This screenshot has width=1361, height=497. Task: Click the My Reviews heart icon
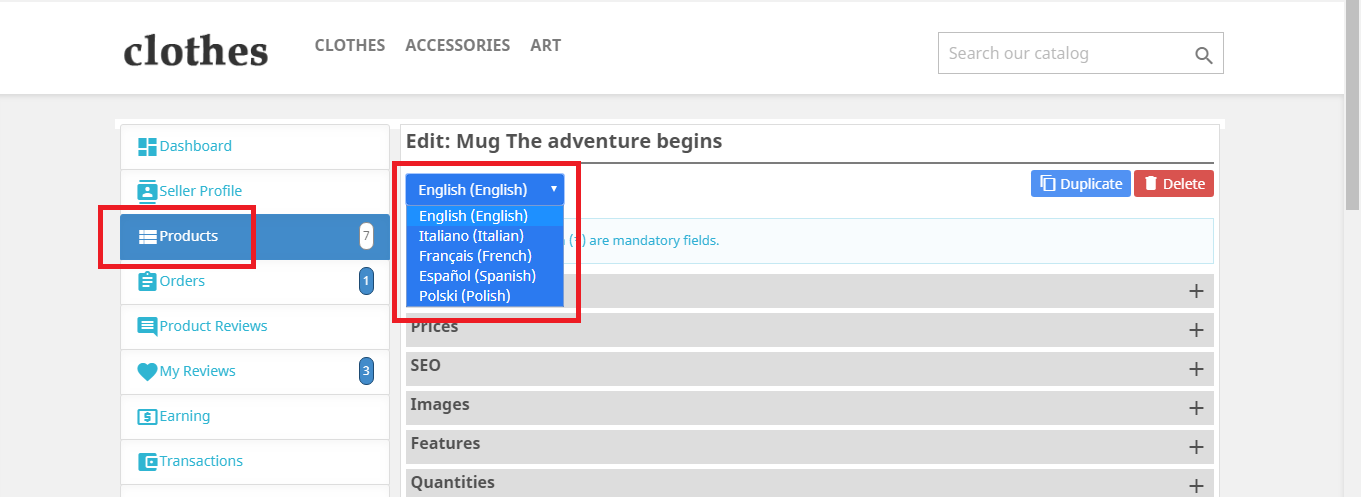(x=147, y=371)
